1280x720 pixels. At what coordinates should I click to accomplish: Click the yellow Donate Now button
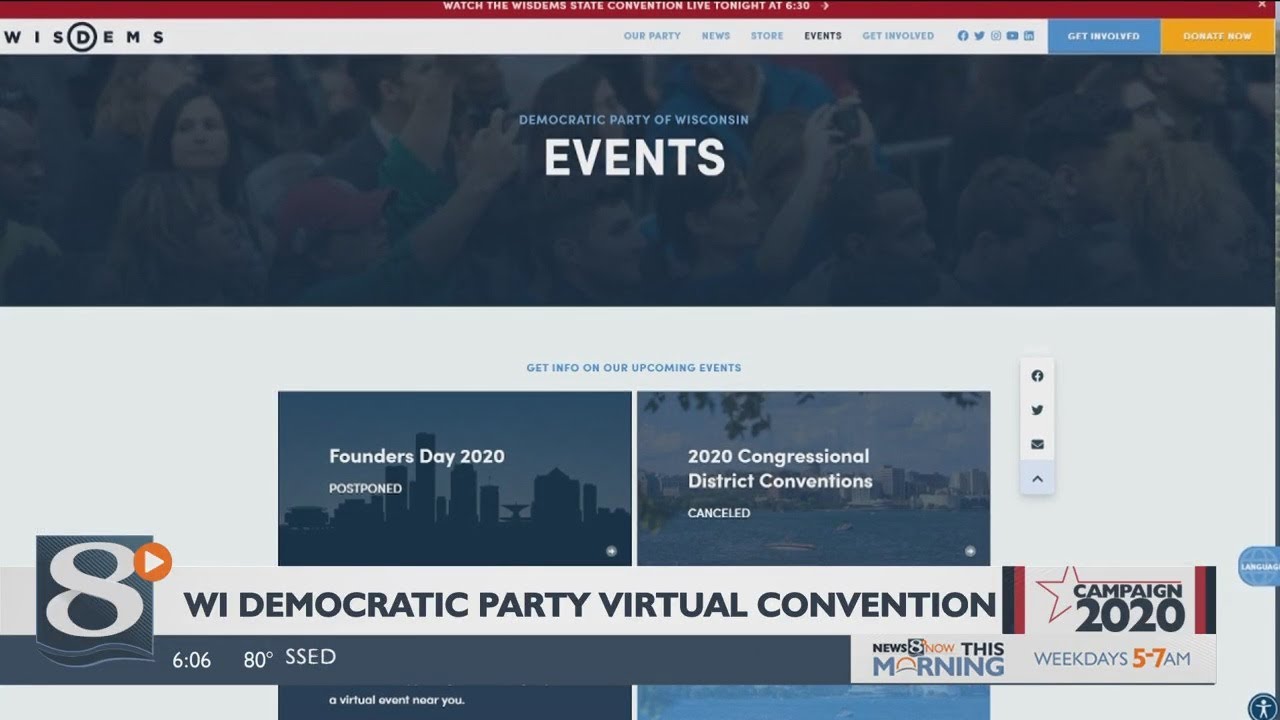tap(1218, 36)
